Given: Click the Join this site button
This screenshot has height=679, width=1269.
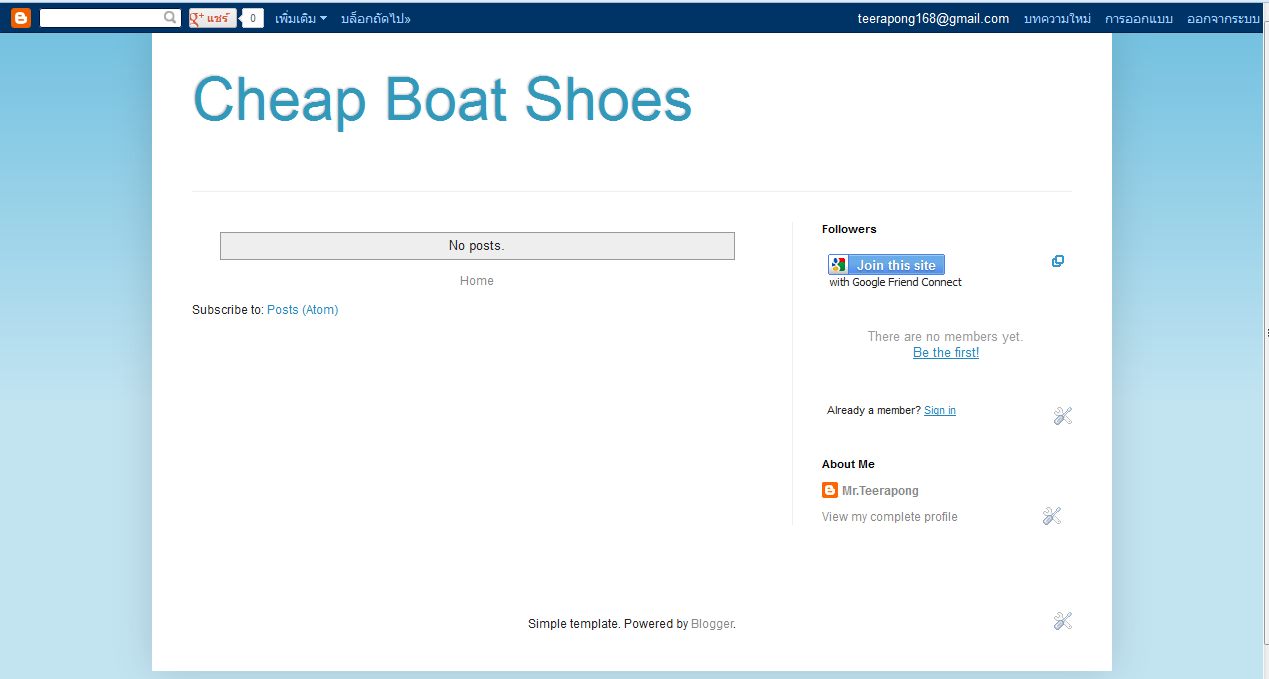Looking at the screenshot, I should pos(886,265).
